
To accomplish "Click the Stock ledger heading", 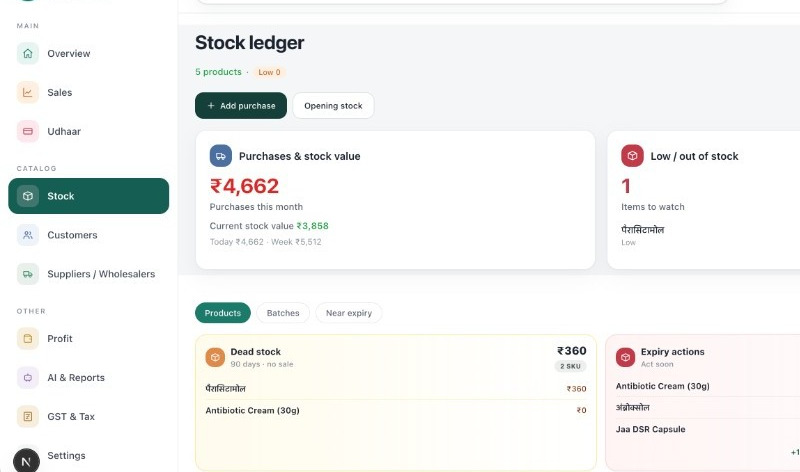I will [x=249, y=43].
